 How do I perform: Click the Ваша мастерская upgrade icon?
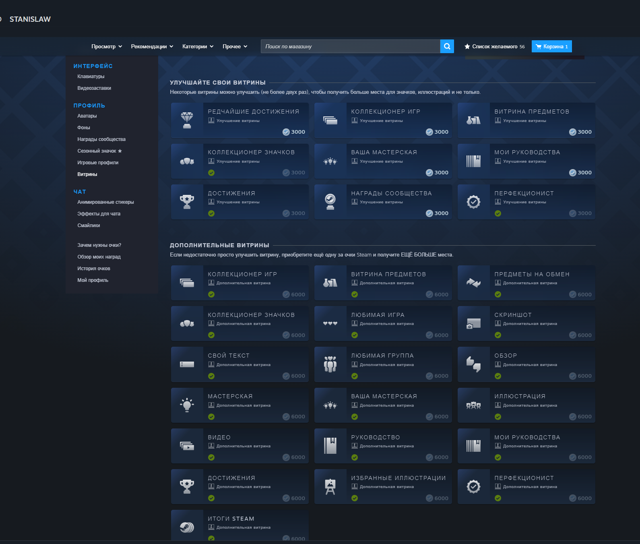(x=330, y=161)
